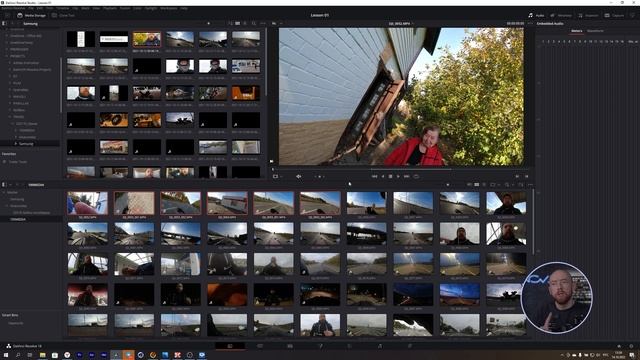The height and width of the screenshot is (360, 640).
Task: Open File Explorer from the taskbar
Action: click(x=42, y=355)
